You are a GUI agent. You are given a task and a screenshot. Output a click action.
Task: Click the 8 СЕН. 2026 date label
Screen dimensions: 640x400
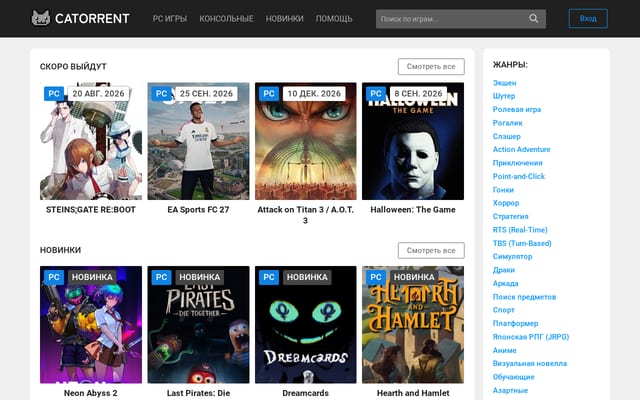[418, 93]
